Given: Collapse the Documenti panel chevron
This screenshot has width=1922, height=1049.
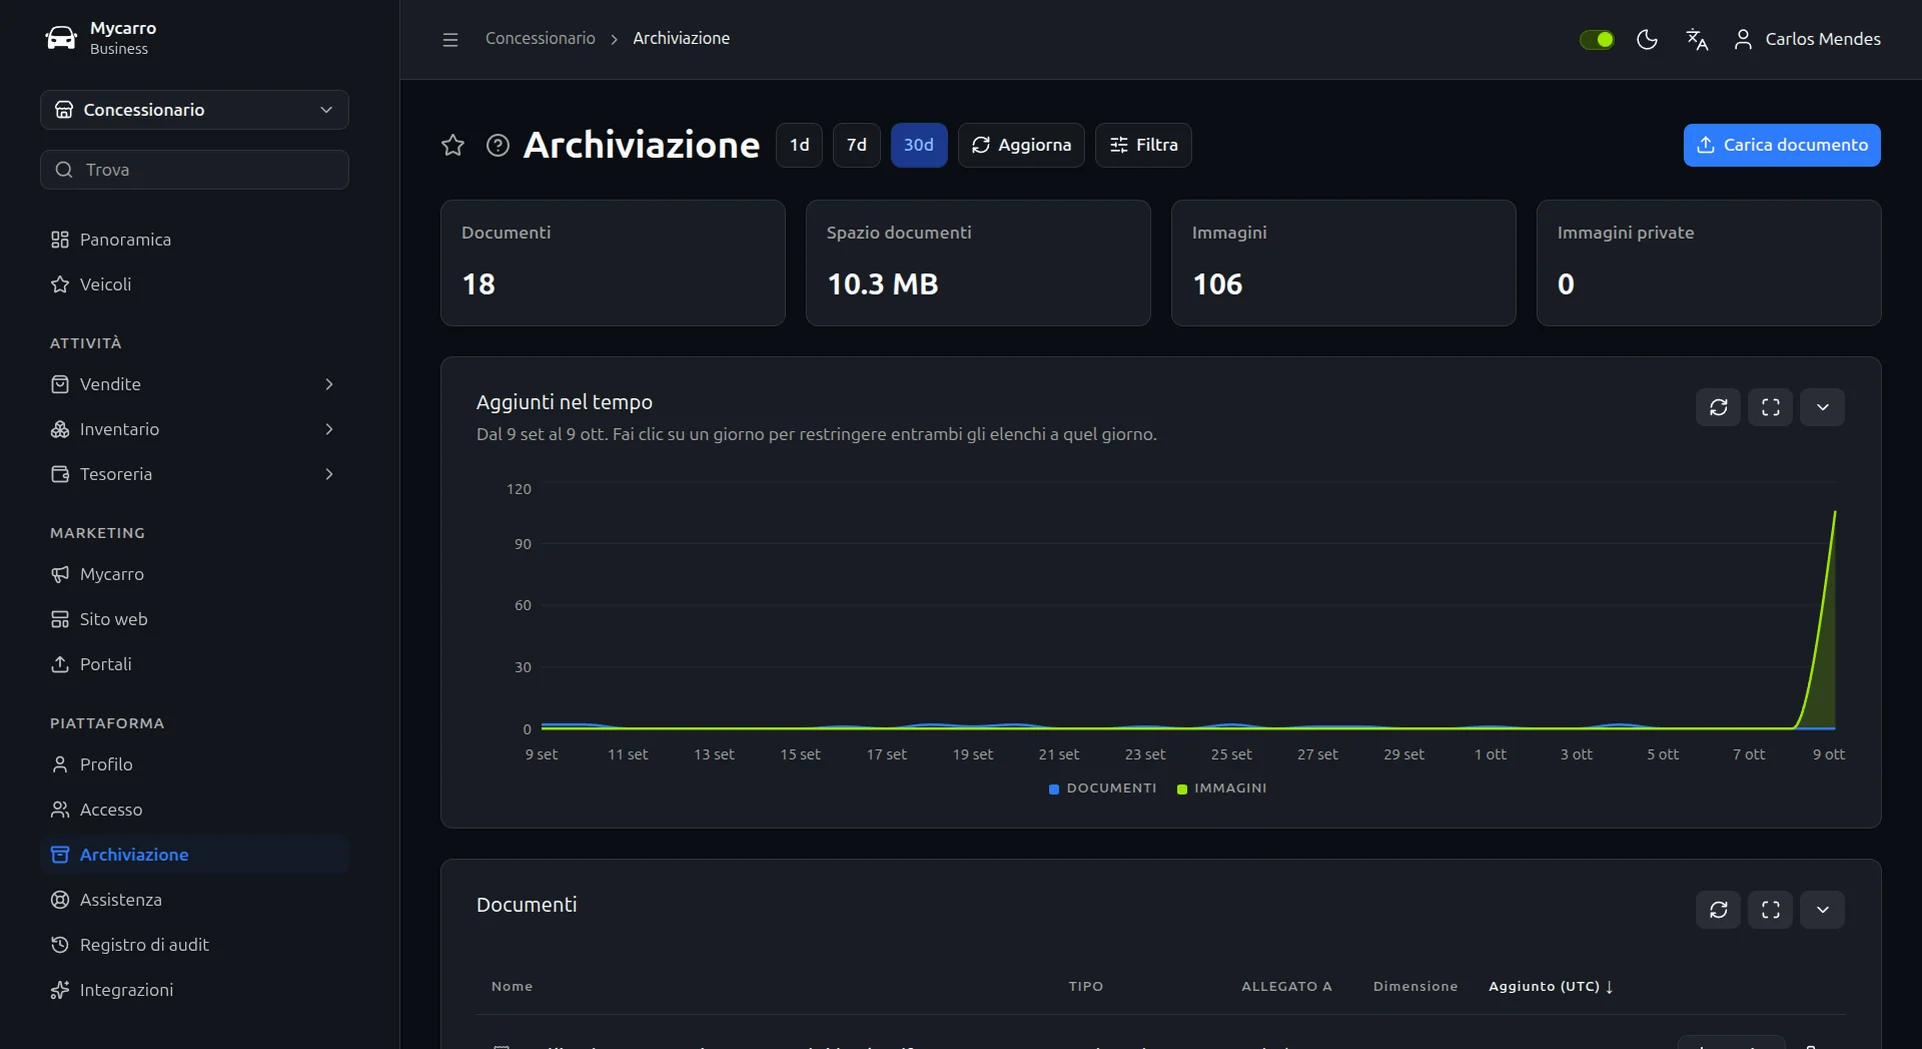Looking at the screenshot, I should pyautogui.click(x=1822, y=910).
